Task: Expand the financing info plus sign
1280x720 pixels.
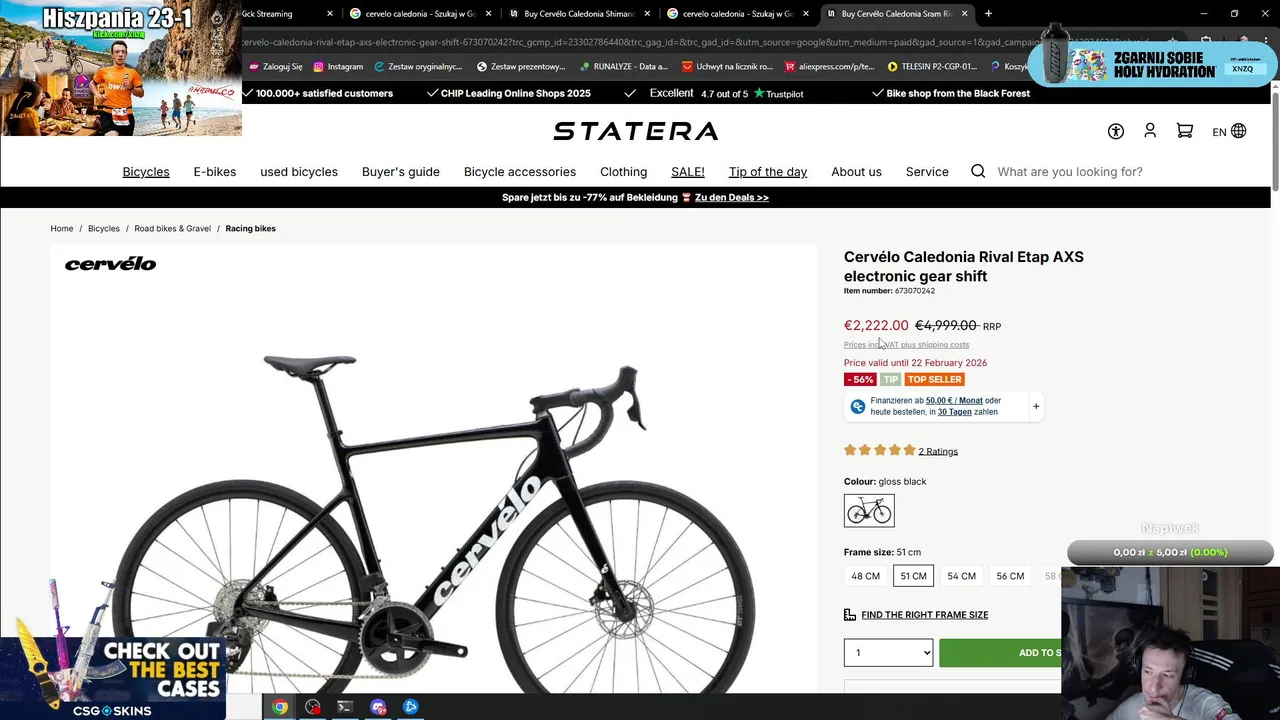Action: pyautogui.click(x=1036, y=406)
